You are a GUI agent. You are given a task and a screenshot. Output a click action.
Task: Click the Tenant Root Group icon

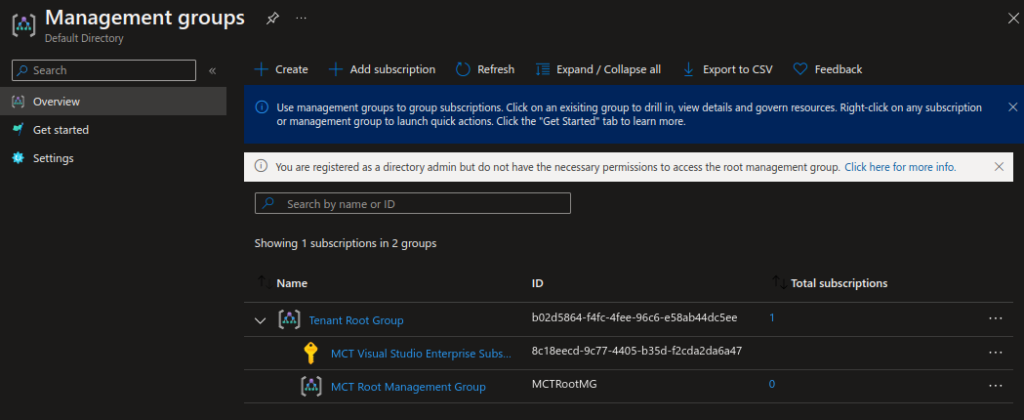289,319
